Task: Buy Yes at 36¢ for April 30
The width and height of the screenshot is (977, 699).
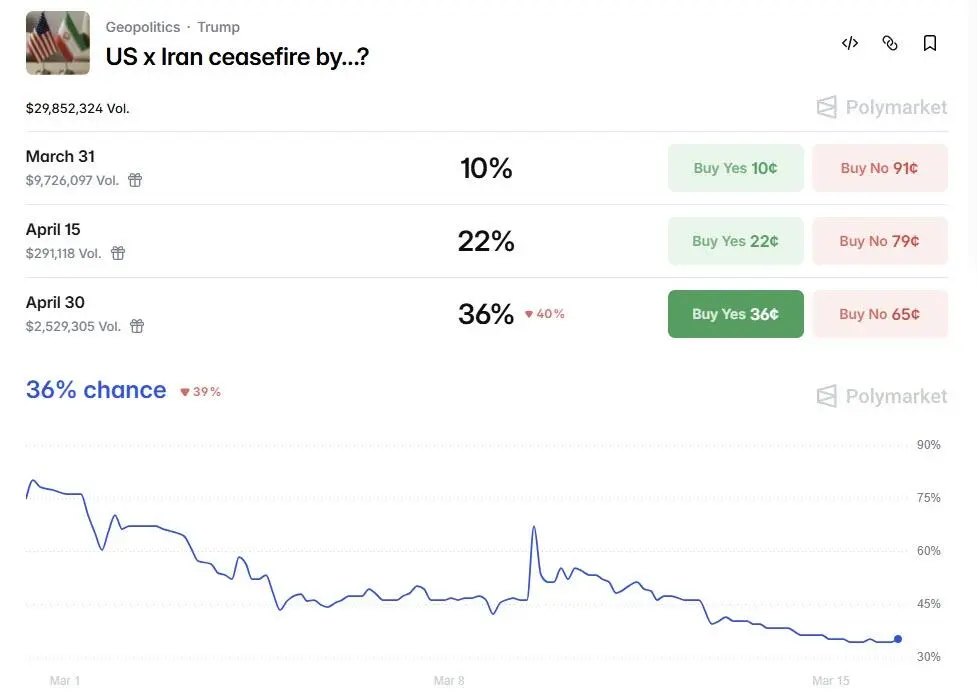Action: [x=735, y=314]
